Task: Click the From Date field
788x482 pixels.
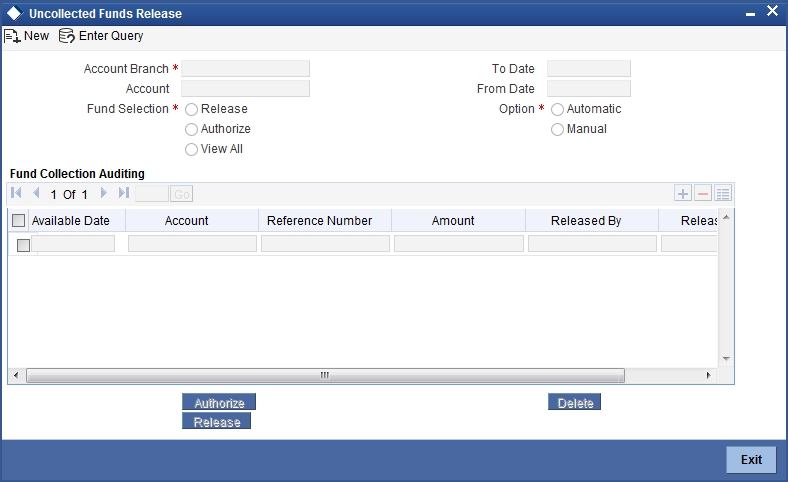Action: (588, 89)
